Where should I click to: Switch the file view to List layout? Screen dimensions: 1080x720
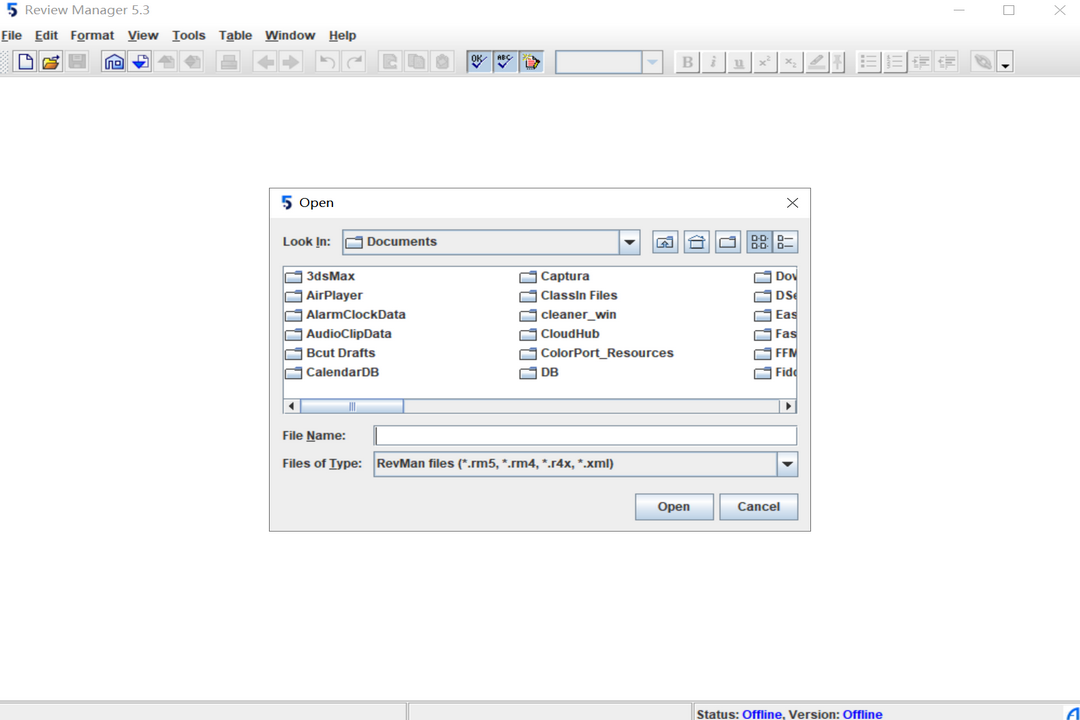(x=760, y=241)
